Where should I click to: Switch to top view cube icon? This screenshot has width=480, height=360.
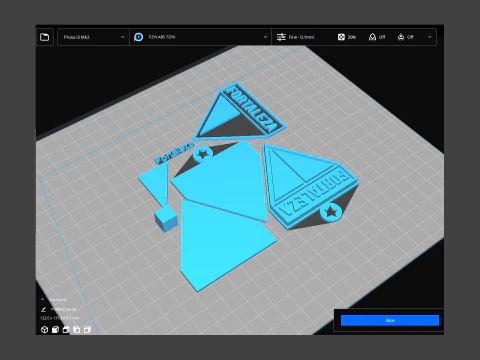(66, 330)
